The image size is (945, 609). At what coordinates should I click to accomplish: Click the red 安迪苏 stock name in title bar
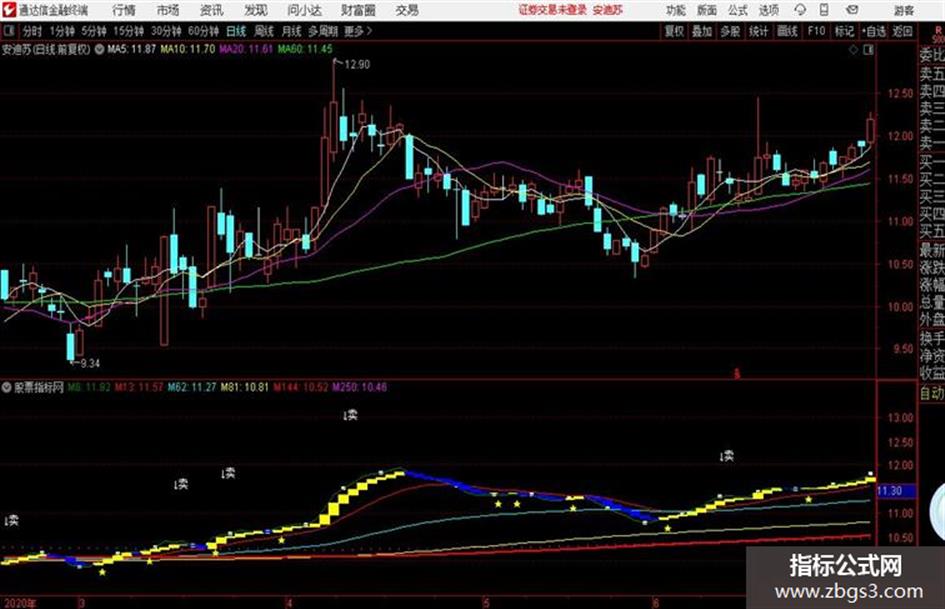[608, 10]
